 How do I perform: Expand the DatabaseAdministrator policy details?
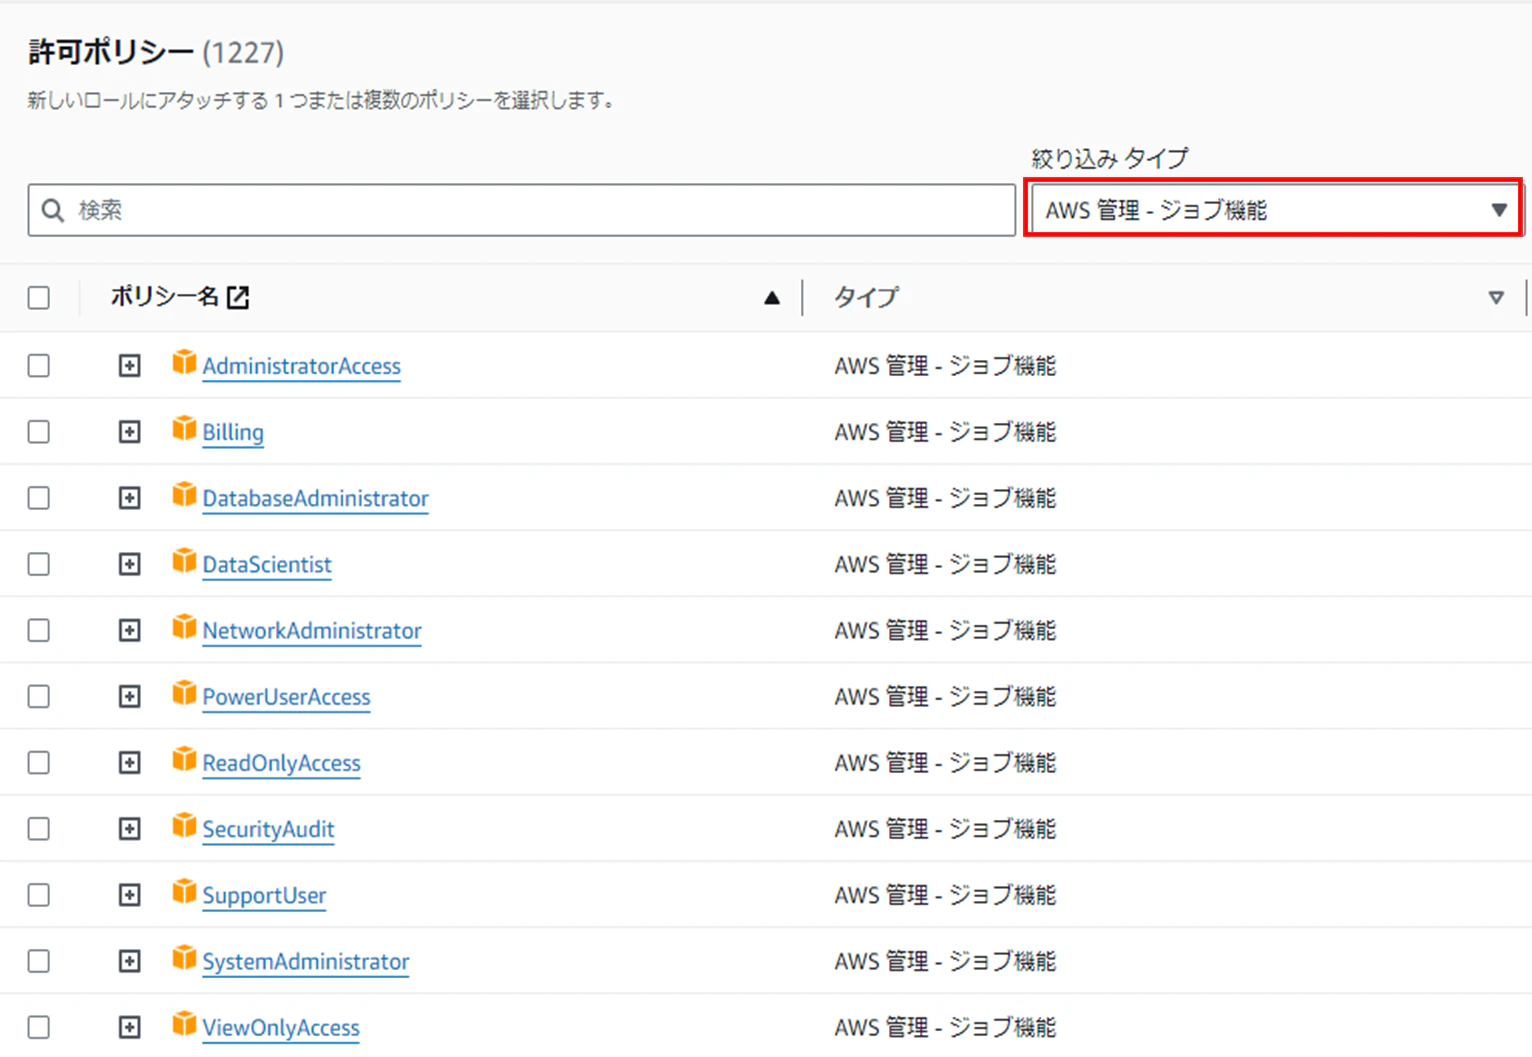[130, 498]
